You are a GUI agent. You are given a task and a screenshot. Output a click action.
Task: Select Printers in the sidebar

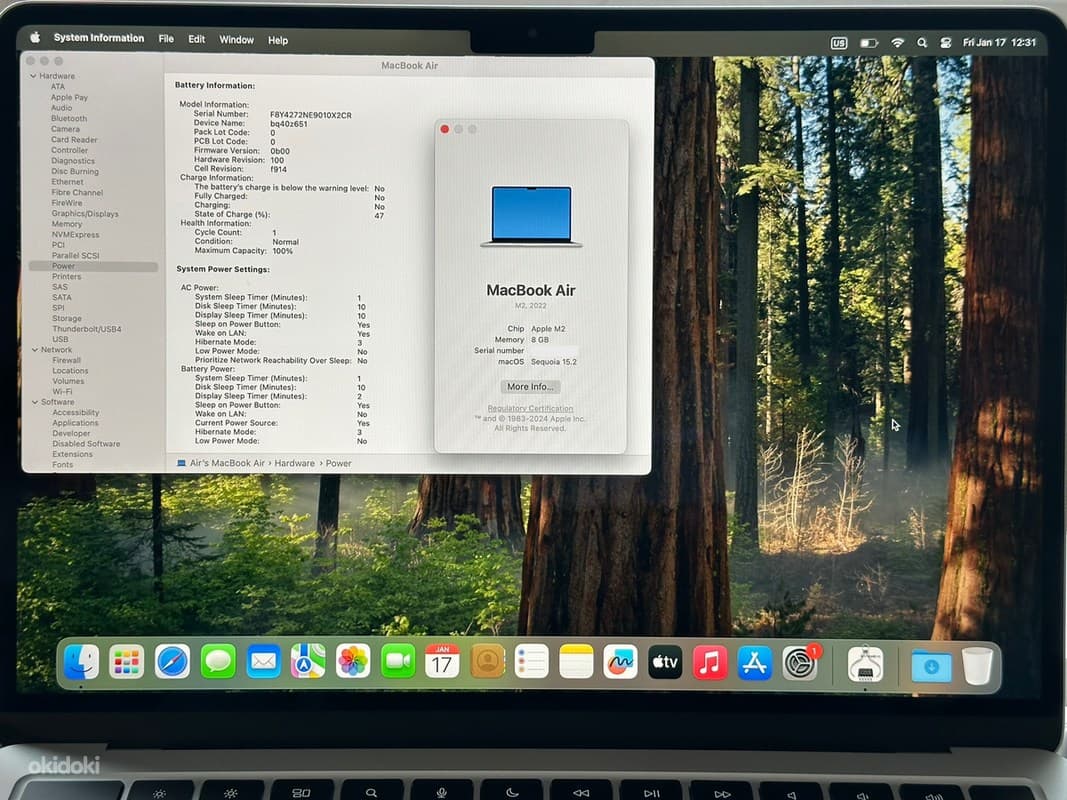click(67, 277)
